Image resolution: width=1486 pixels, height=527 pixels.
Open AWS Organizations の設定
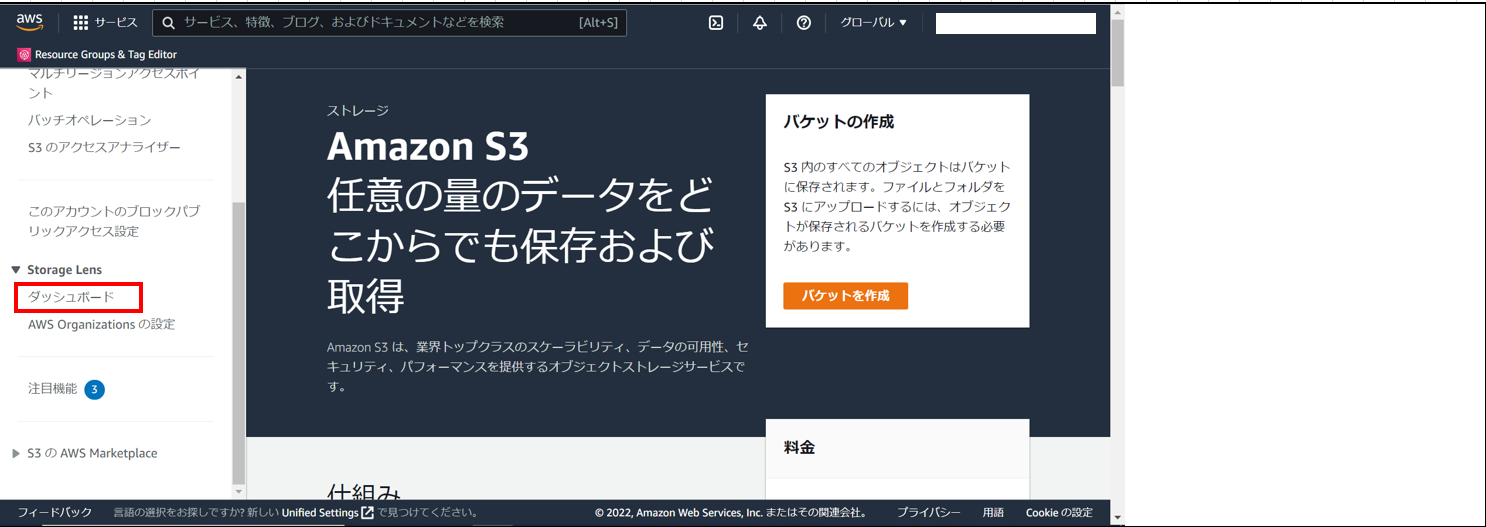coord(102,324)
